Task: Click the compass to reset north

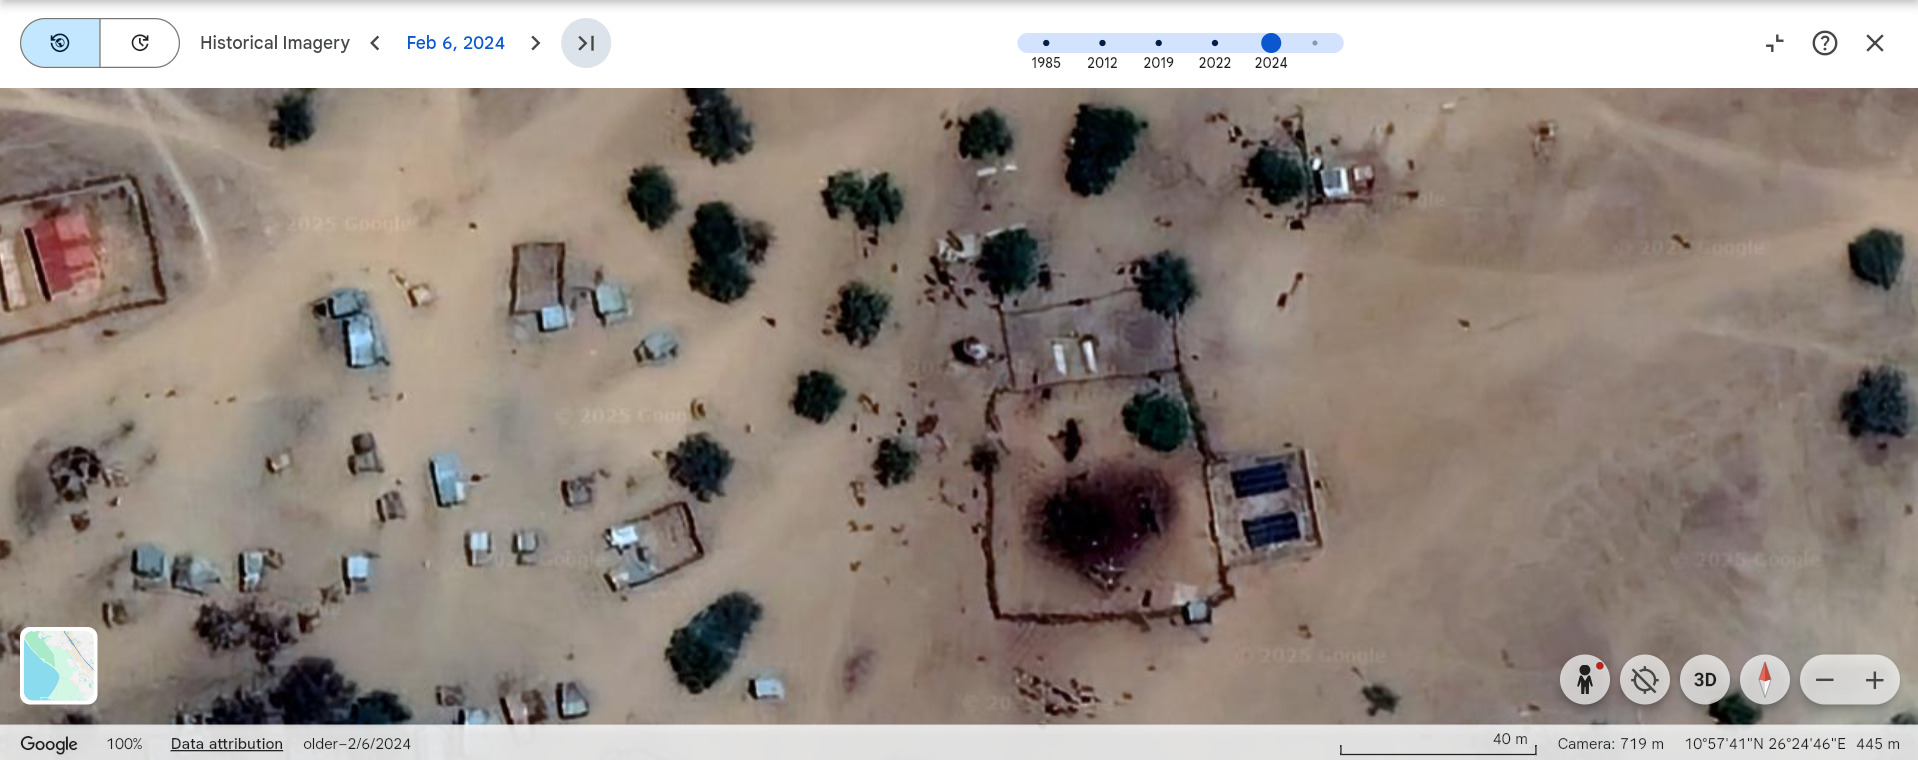Action: coord(1765,680)
